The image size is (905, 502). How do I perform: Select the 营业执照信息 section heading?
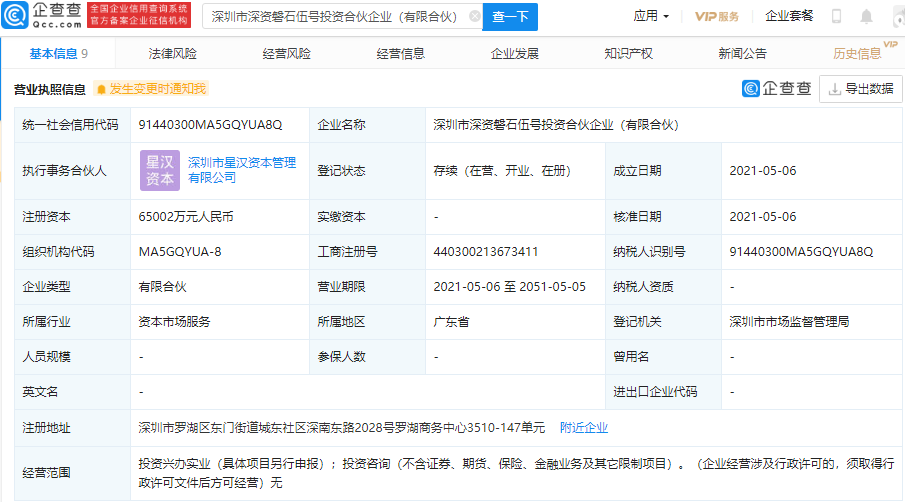click(50, 89)
